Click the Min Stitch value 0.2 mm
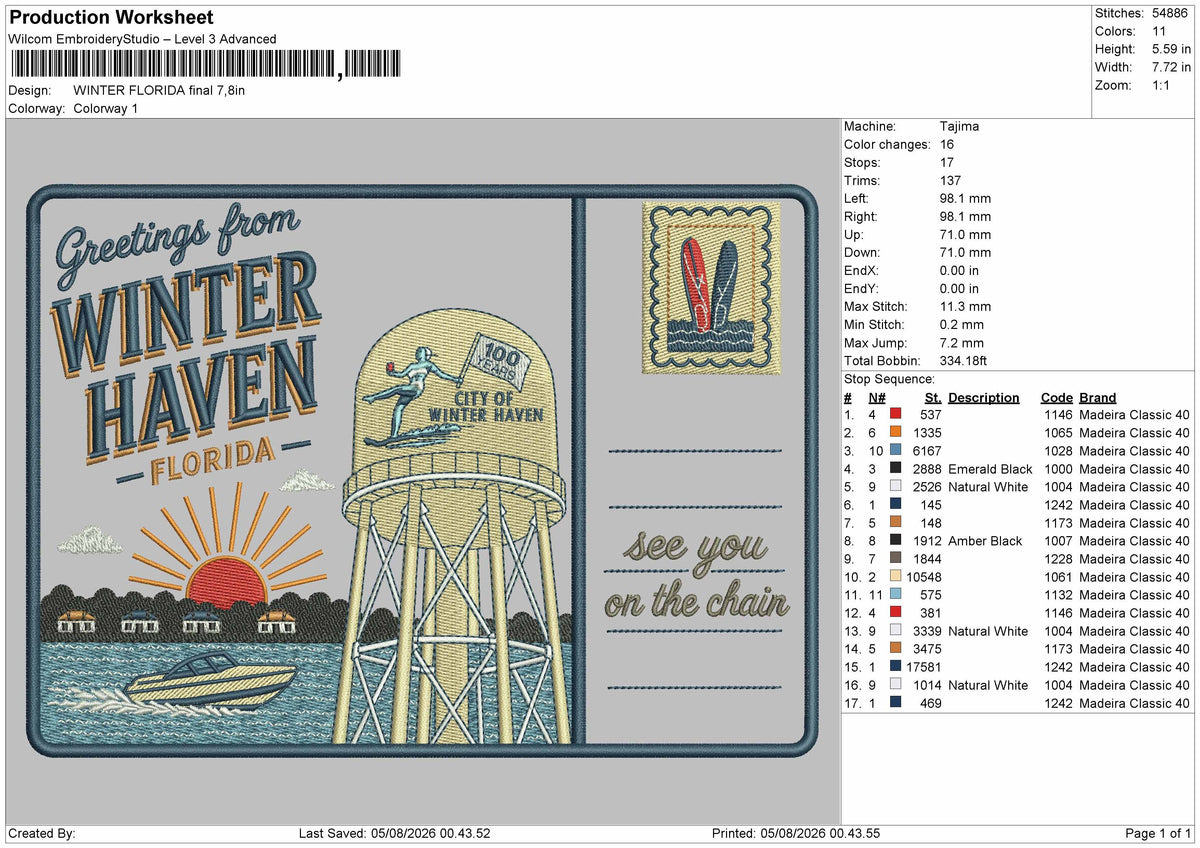 pos(962,324)
